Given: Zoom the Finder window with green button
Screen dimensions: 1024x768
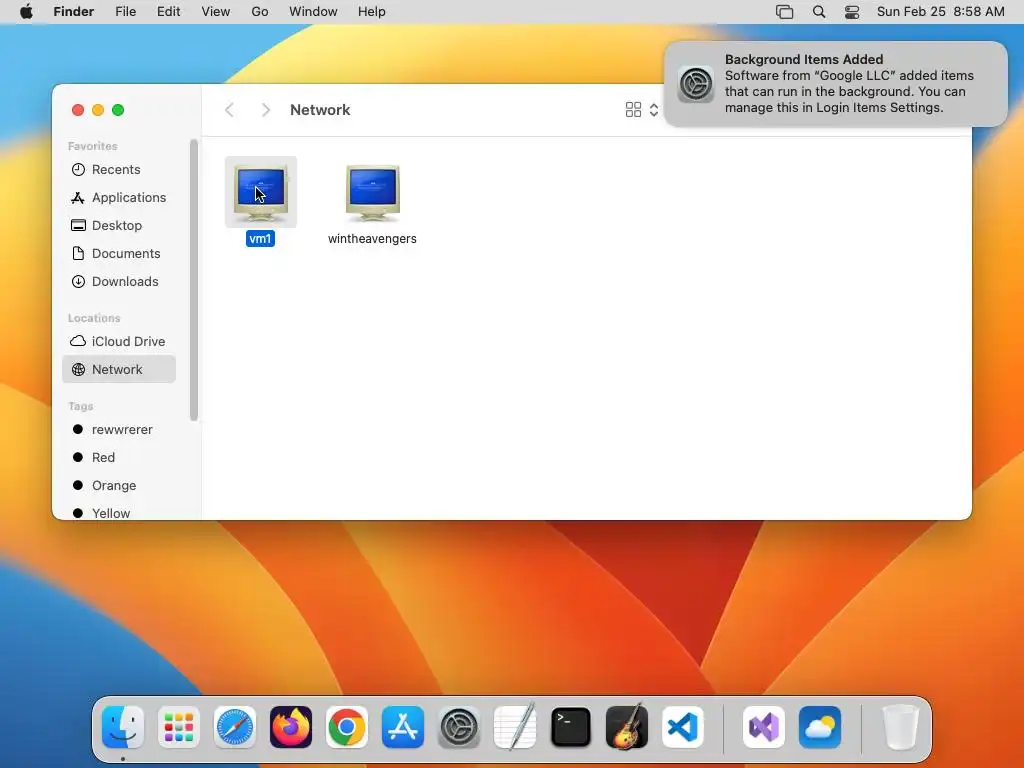Looking at the screenshot, I should click(118, 110).
